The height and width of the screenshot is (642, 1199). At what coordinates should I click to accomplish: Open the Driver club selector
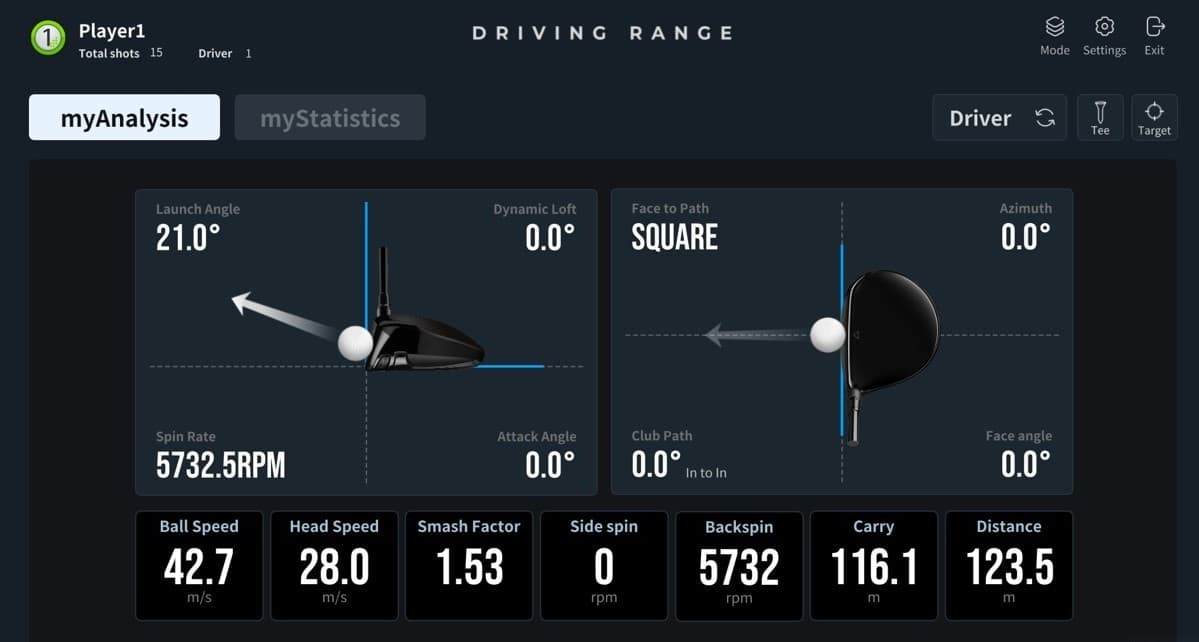[x=980, y=118]
